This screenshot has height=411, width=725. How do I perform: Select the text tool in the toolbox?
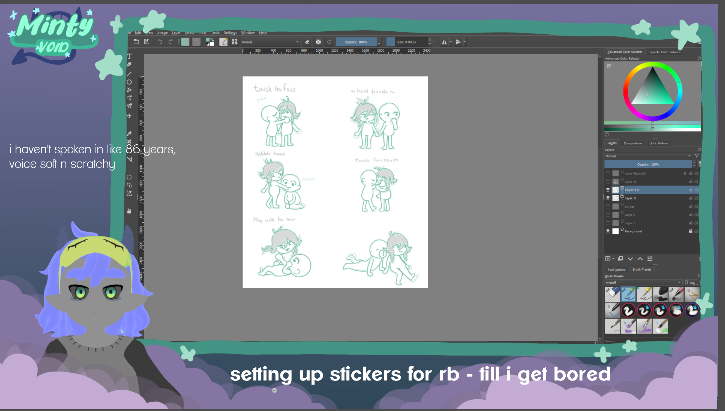tap(129, 56)
